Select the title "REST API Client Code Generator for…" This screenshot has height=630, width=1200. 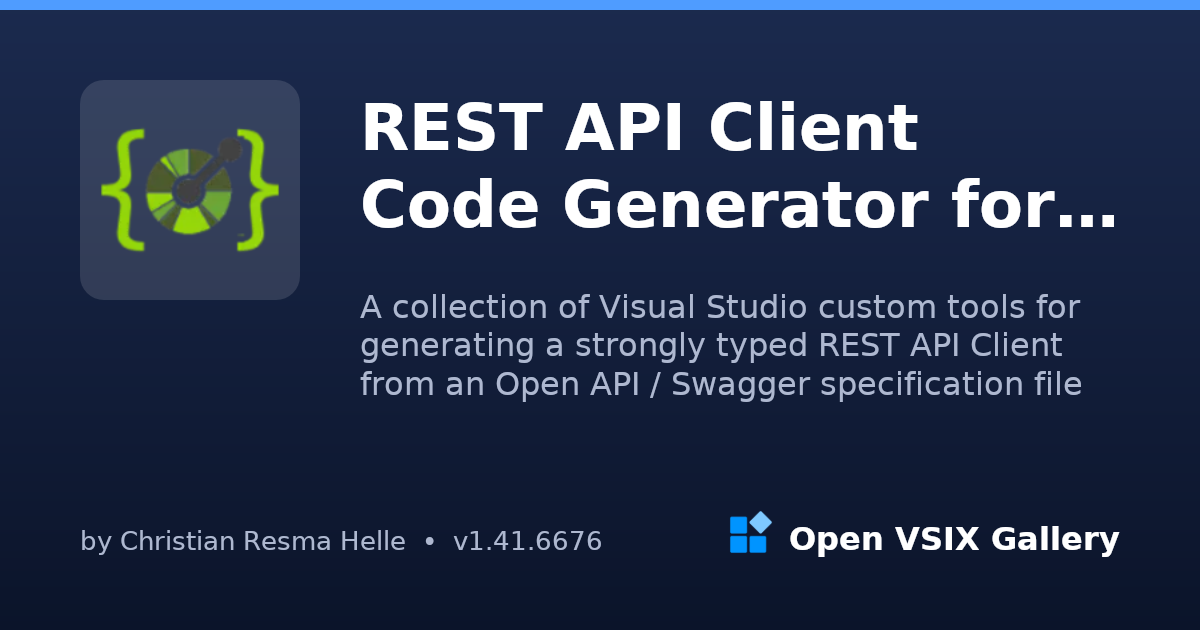[739, 167]
